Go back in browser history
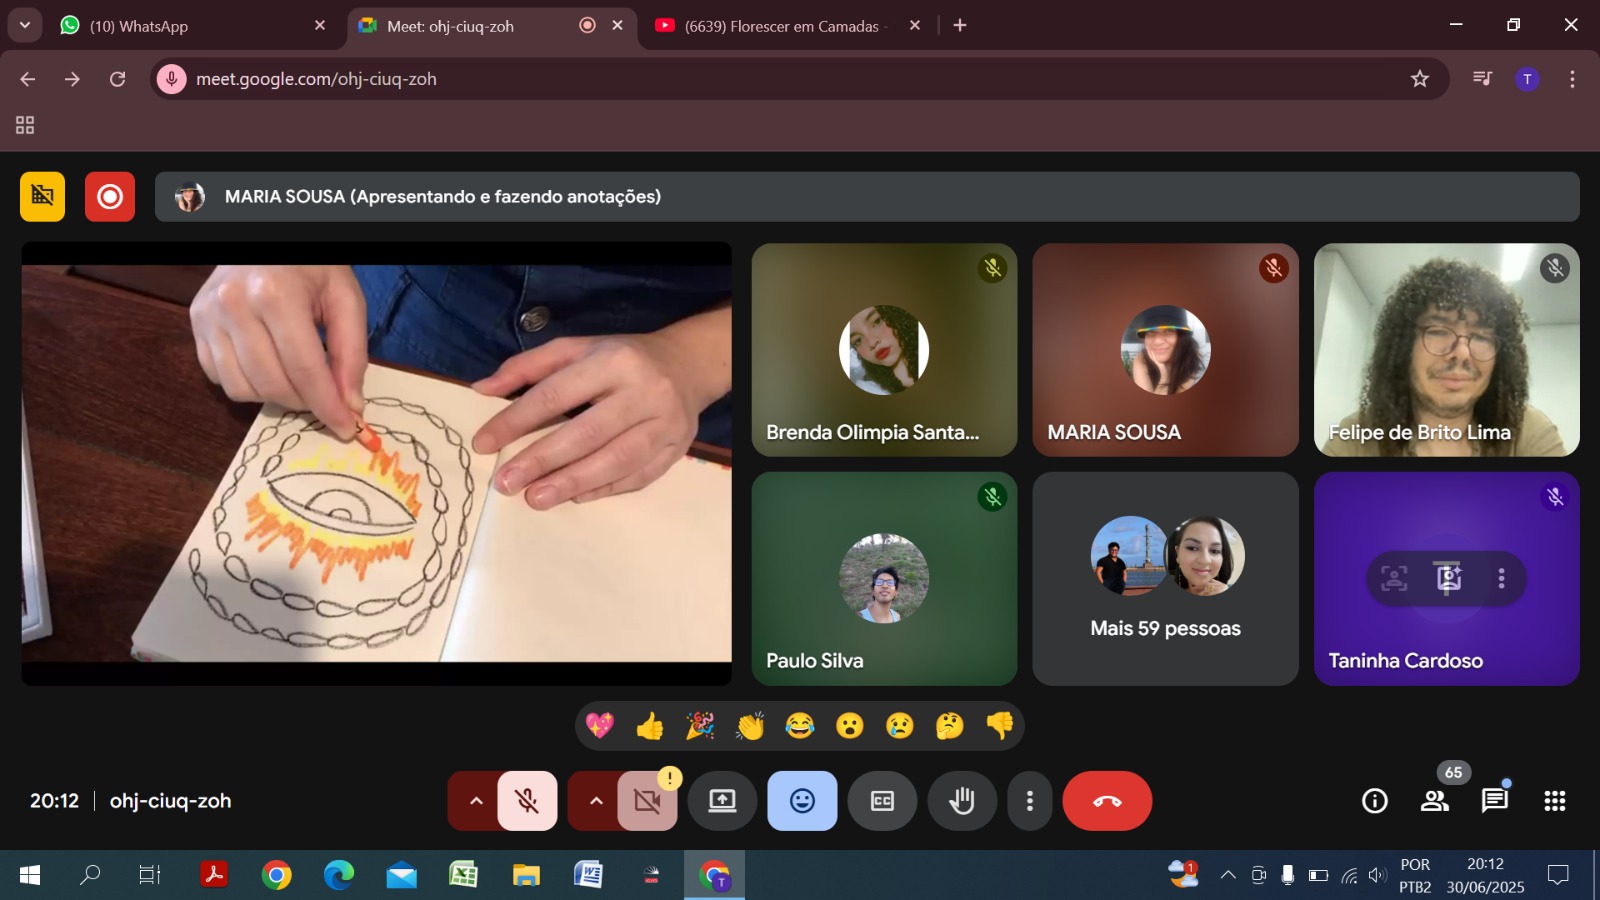 click(28, 79)
